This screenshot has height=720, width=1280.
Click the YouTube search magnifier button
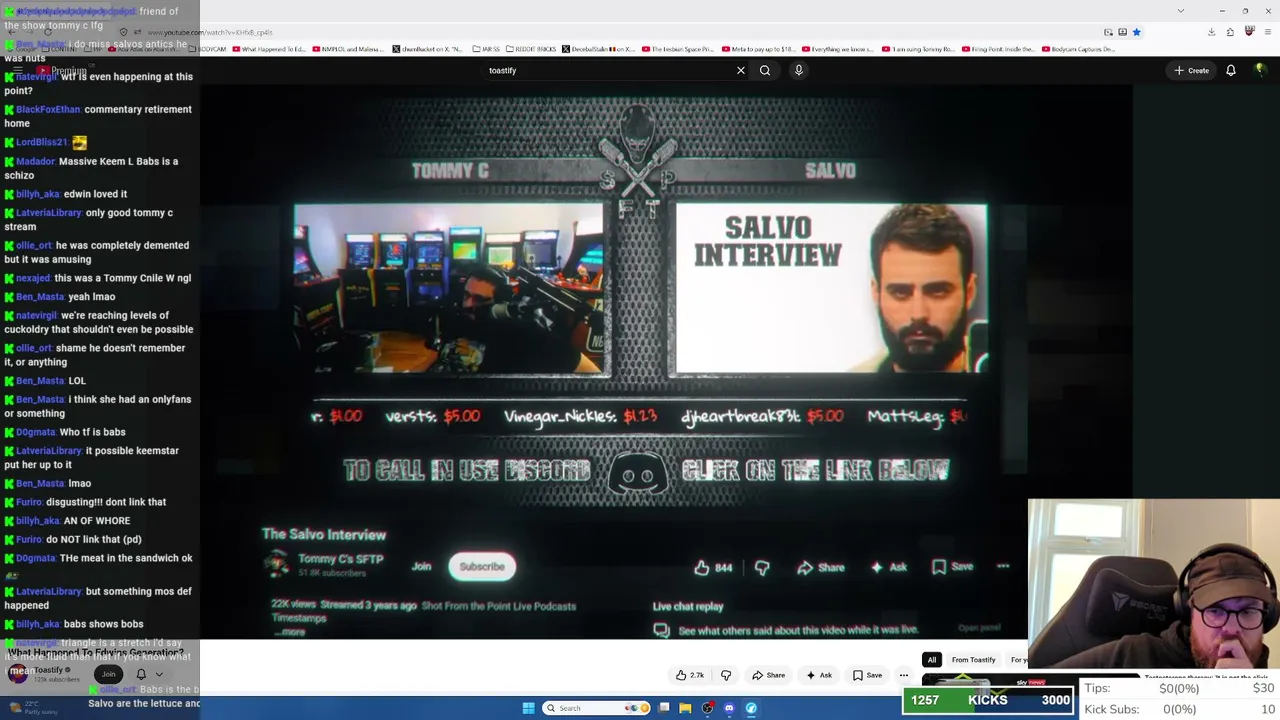765,70
